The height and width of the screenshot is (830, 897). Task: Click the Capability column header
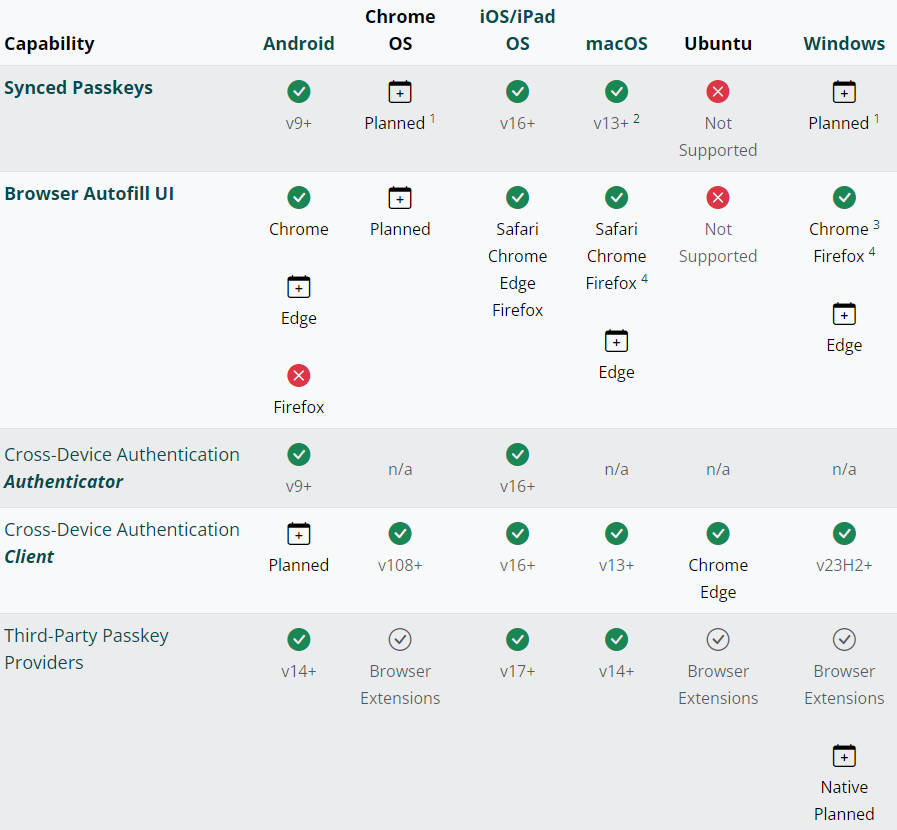(x=49, y=43)
